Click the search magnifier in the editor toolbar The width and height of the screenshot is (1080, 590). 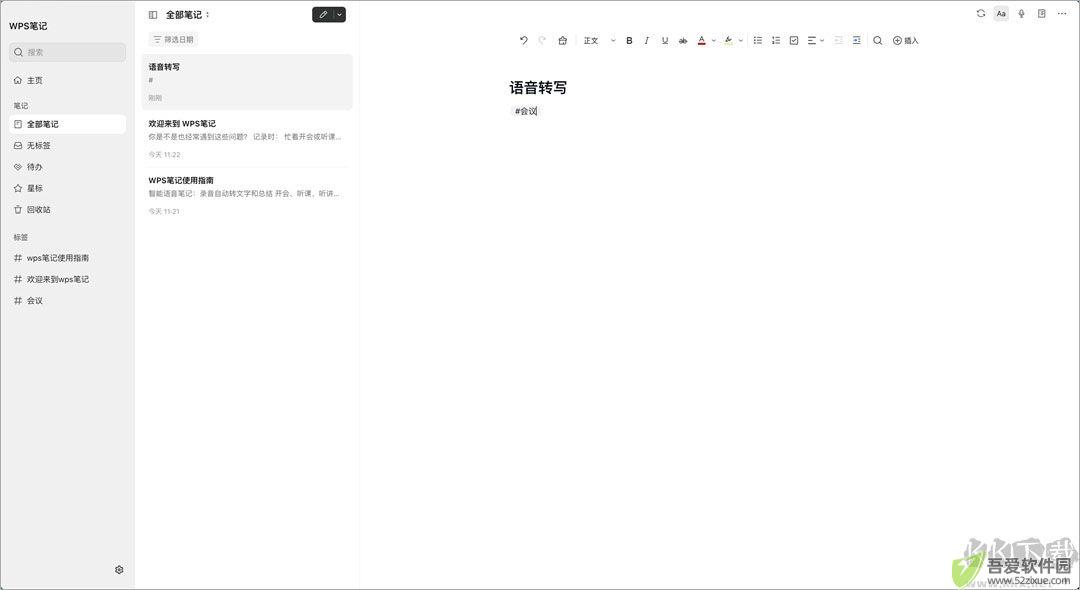pyautogui.click(x=878, y=41)
